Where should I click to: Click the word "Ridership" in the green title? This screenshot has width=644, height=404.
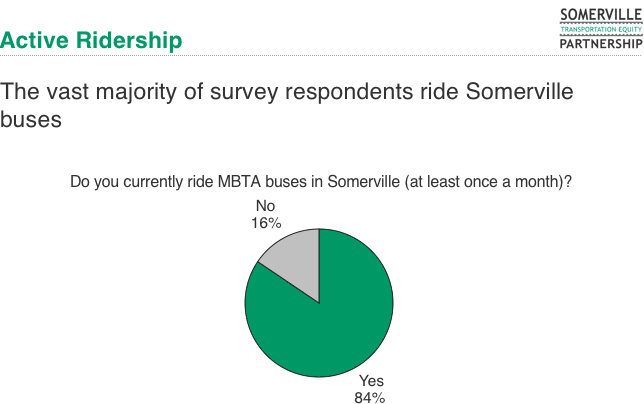(x=129, y=41)
